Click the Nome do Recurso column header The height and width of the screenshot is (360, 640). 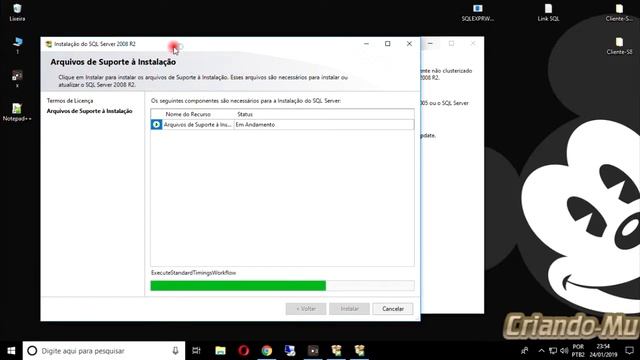click(188, 114)
